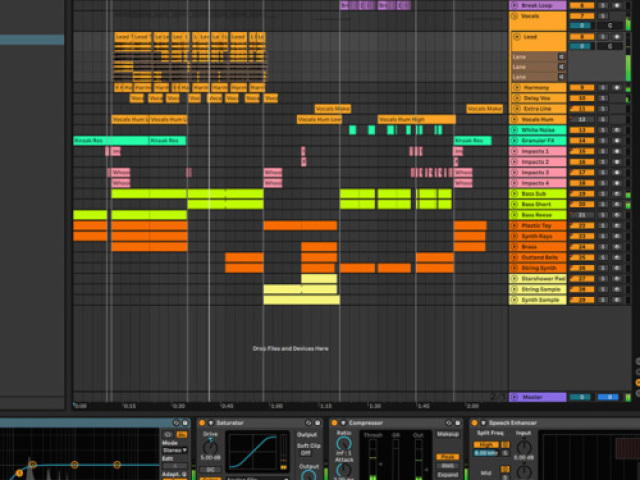The width and height of the screenshot is (640, 480).
Task: Click the speaker icon on the first Lane
Action: [x=561, y=57]
